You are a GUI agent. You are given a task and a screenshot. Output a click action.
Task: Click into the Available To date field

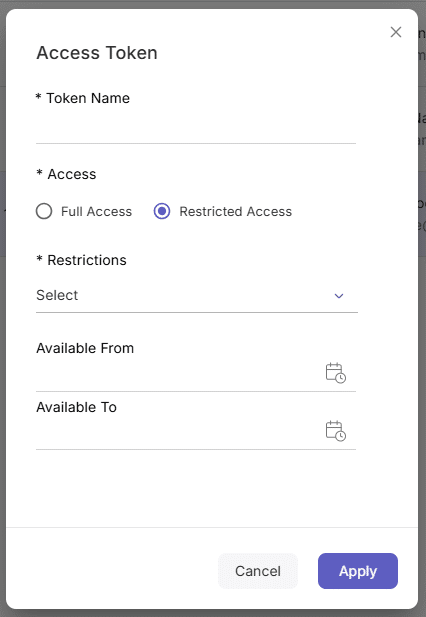click(x=179, y=432)
